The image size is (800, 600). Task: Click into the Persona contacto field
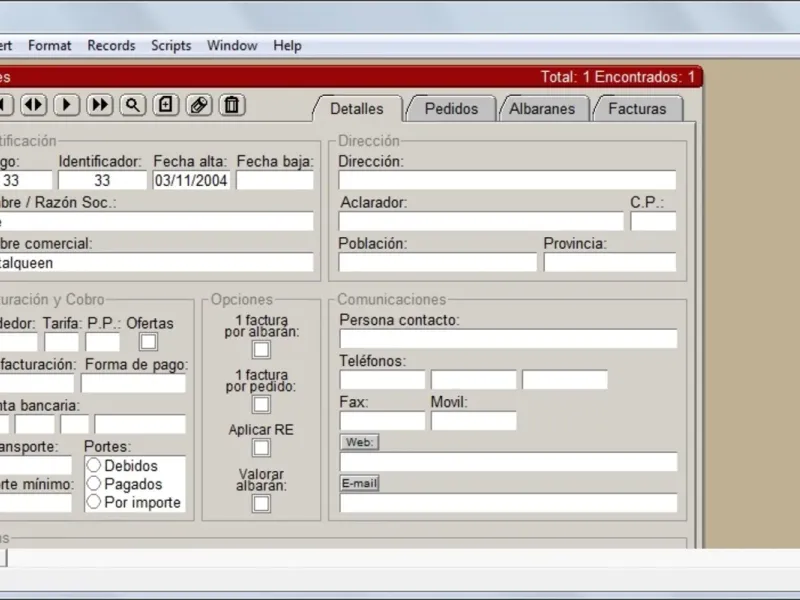508,339
